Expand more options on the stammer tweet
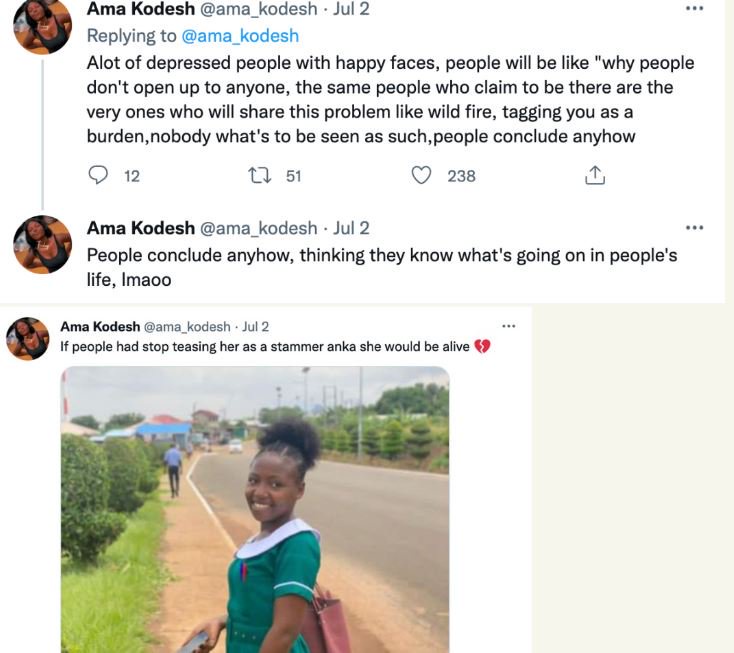The image size is (734, 653). tap(509, 326)
